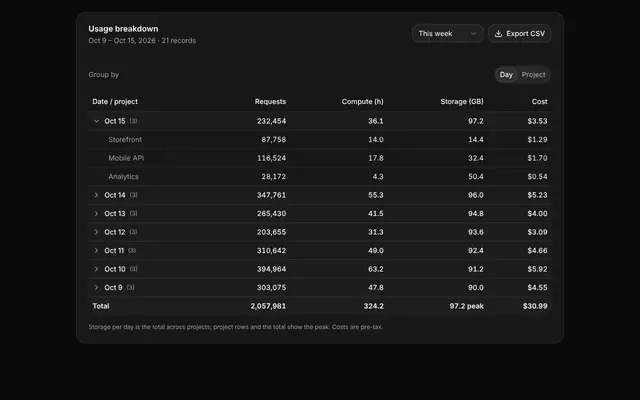Click the Compute (h) column header
Viewport: 640px width, 400px height.
362,102
